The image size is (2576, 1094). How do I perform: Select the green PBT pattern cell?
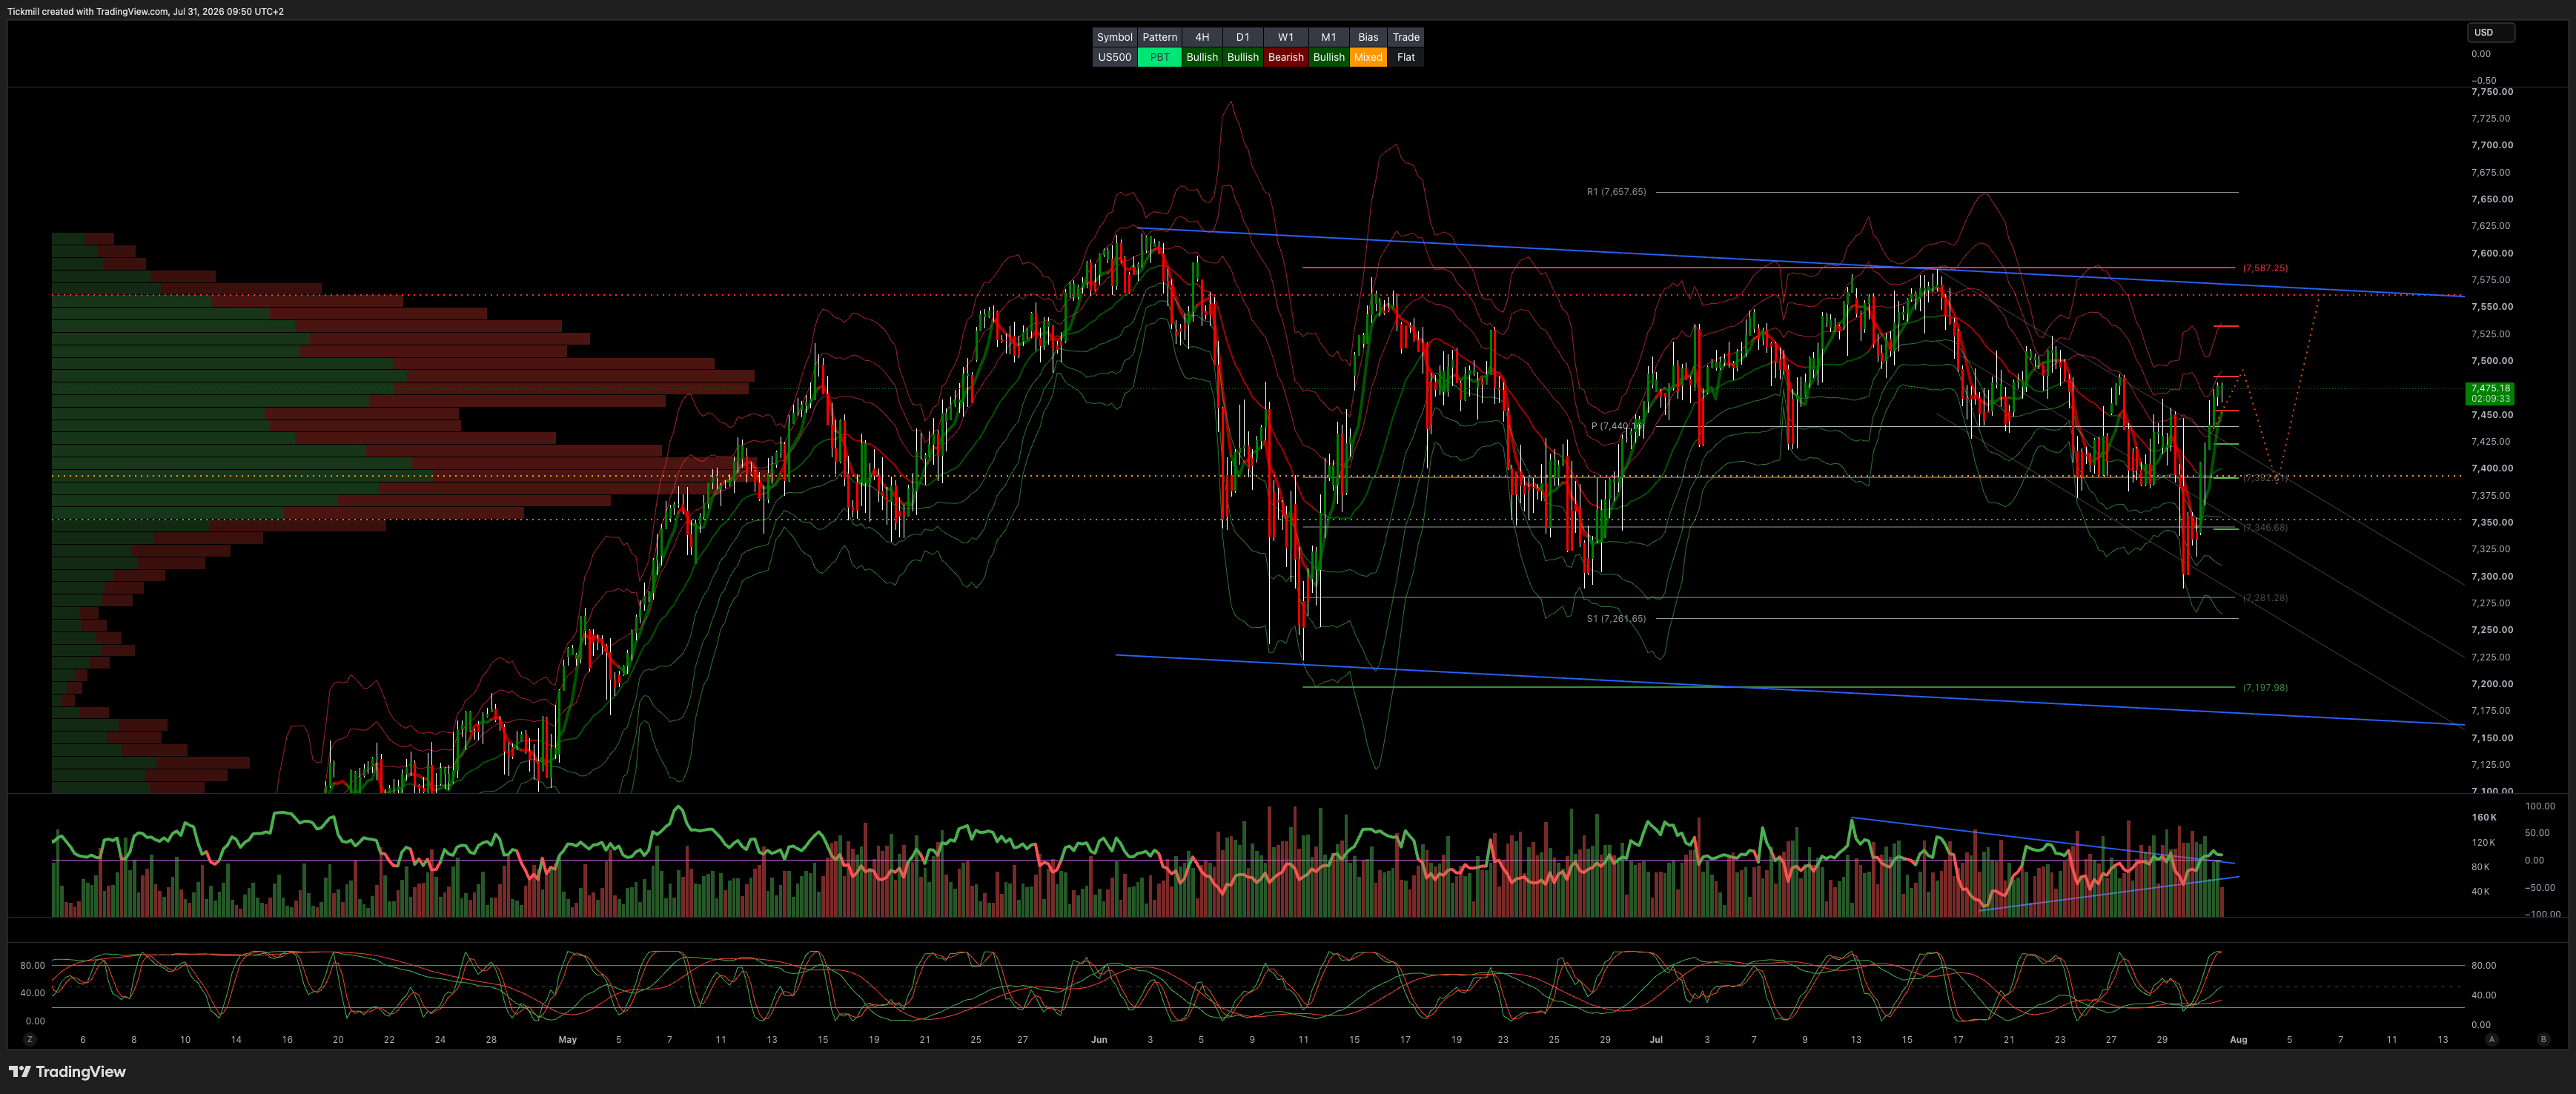1159,57
